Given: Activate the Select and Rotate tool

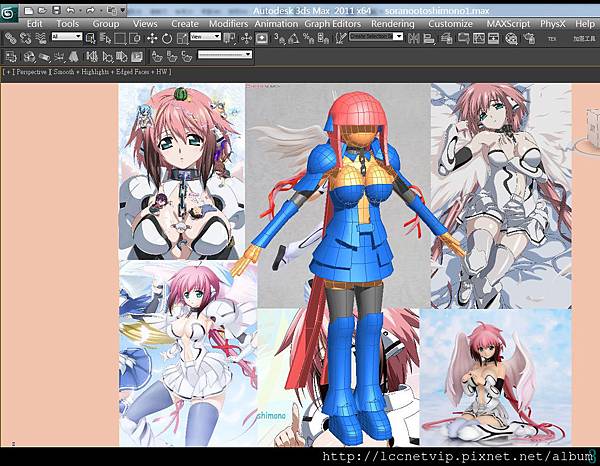Looking at the screenshot, I should click(167, 38).
